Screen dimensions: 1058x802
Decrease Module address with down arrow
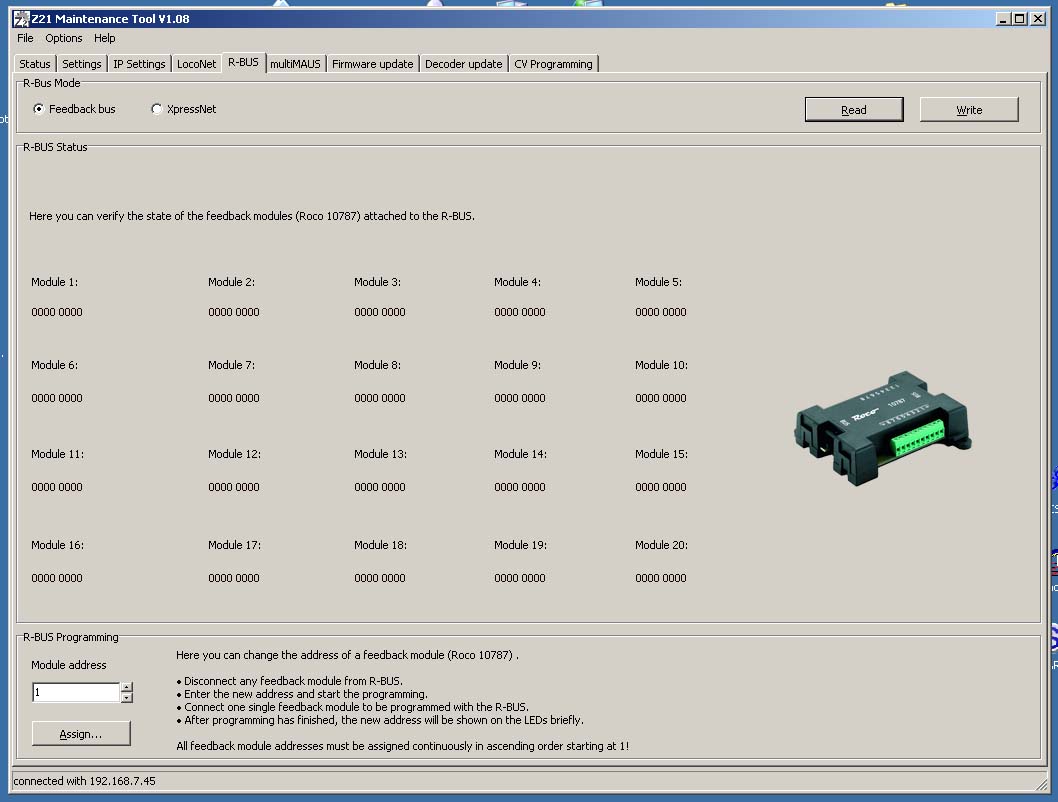(x=126, y=697)
